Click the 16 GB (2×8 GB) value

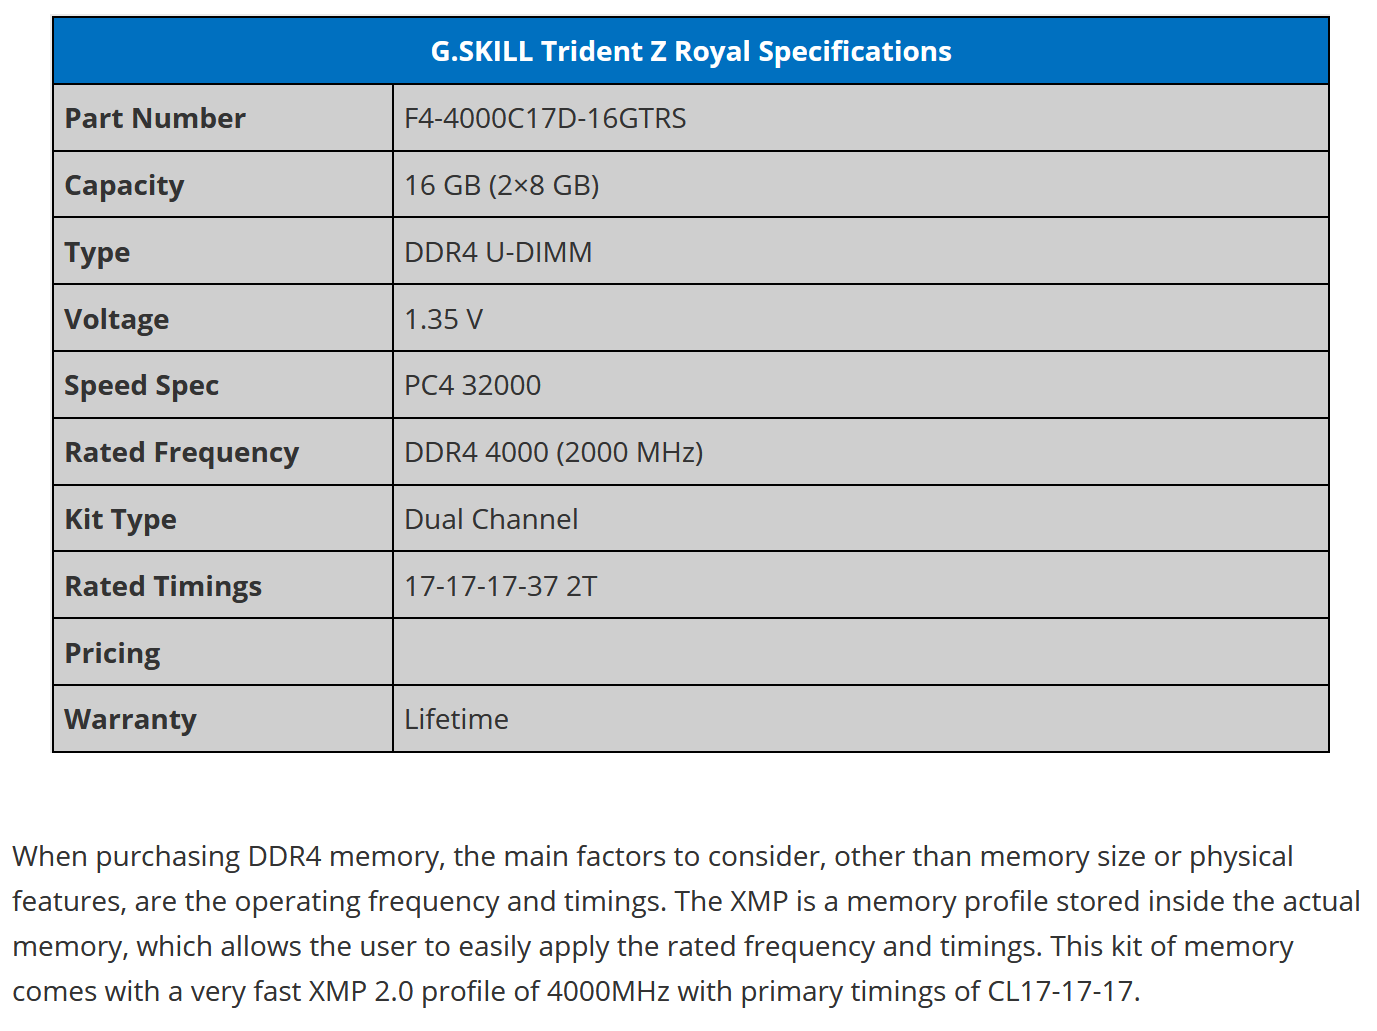[501, 185]
